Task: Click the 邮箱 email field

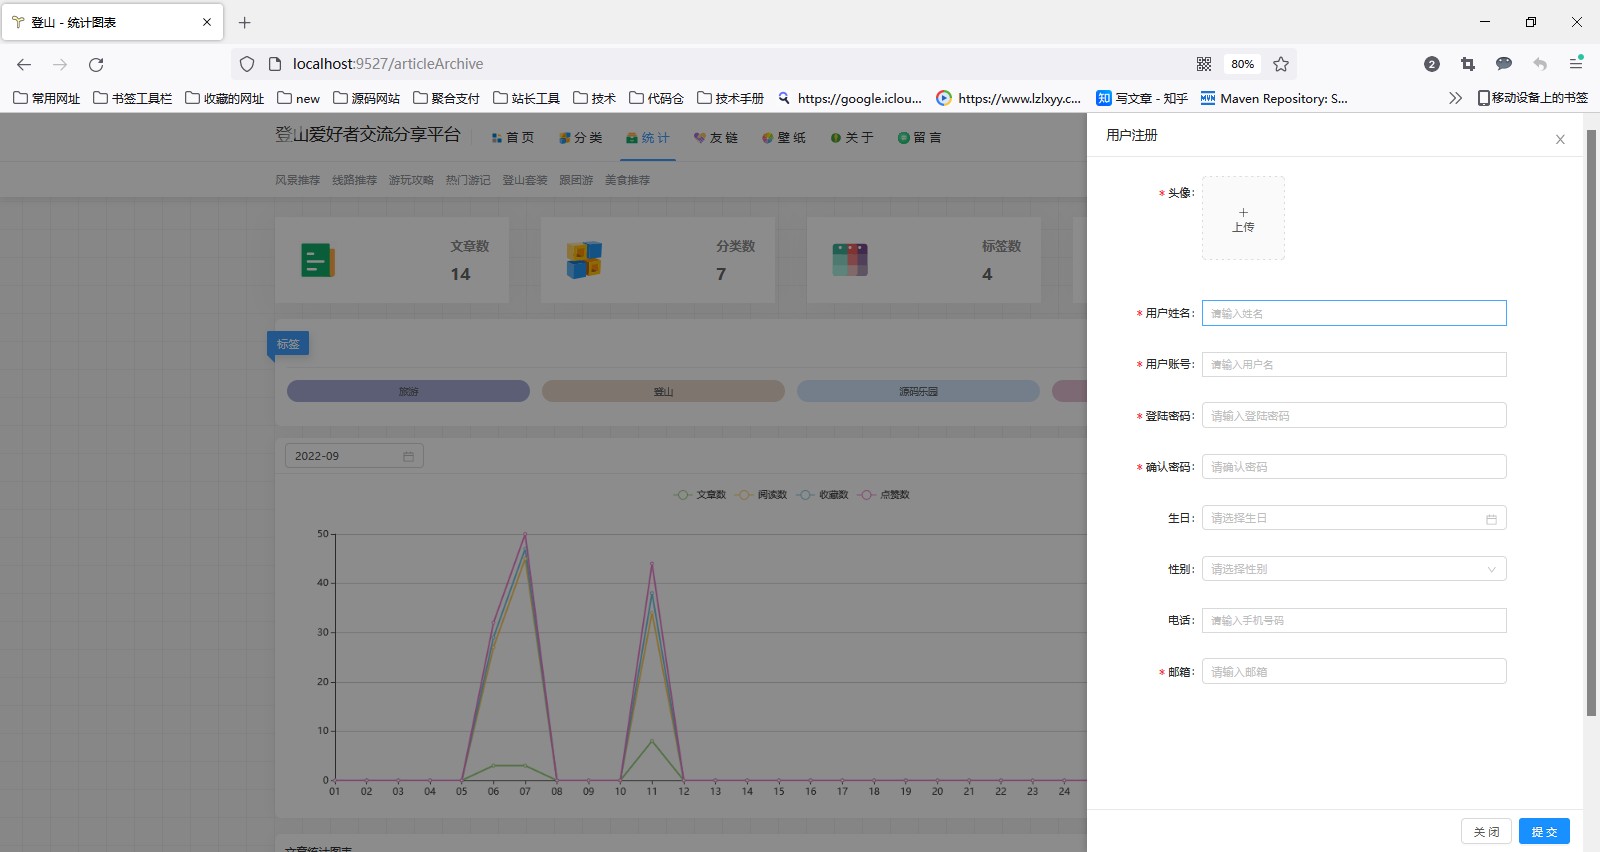Action: tap(1354, 671)
